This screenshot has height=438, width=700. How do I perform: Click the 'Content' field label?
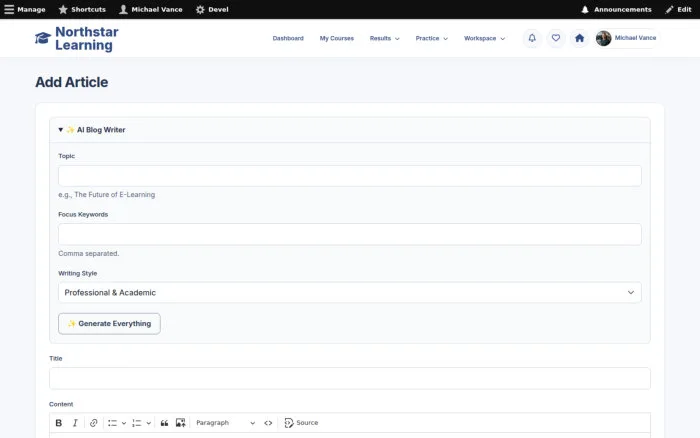pos(61,404)
